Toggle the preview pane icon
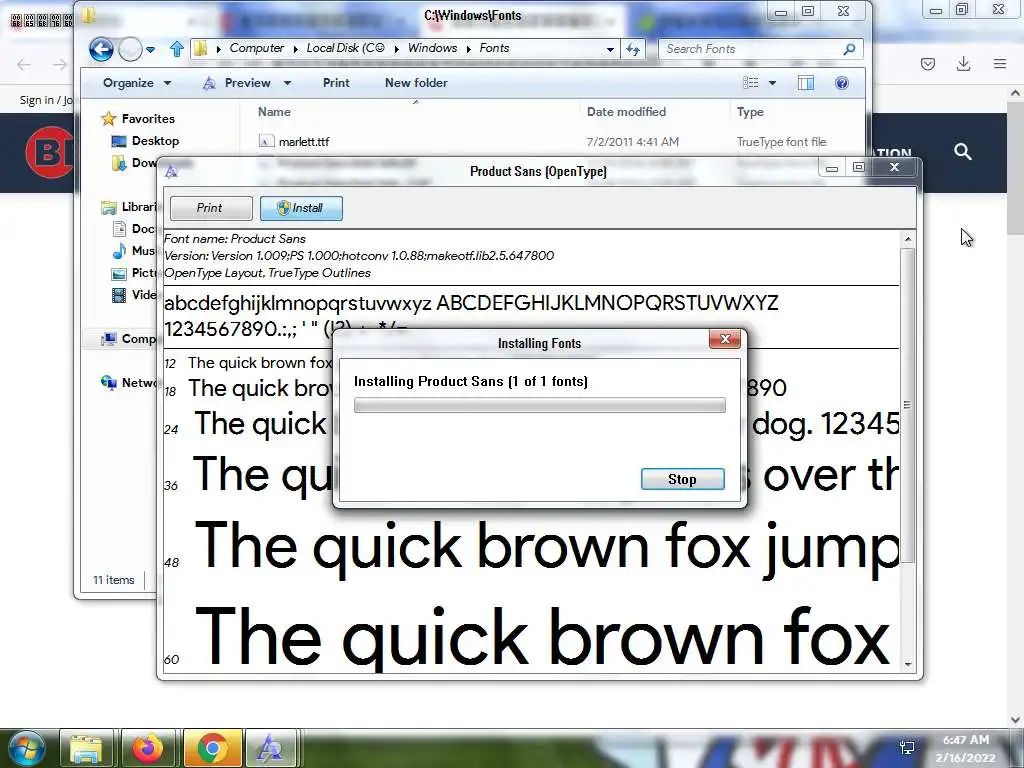Viewport: 1024px width, 768px height. coord(806,82)
